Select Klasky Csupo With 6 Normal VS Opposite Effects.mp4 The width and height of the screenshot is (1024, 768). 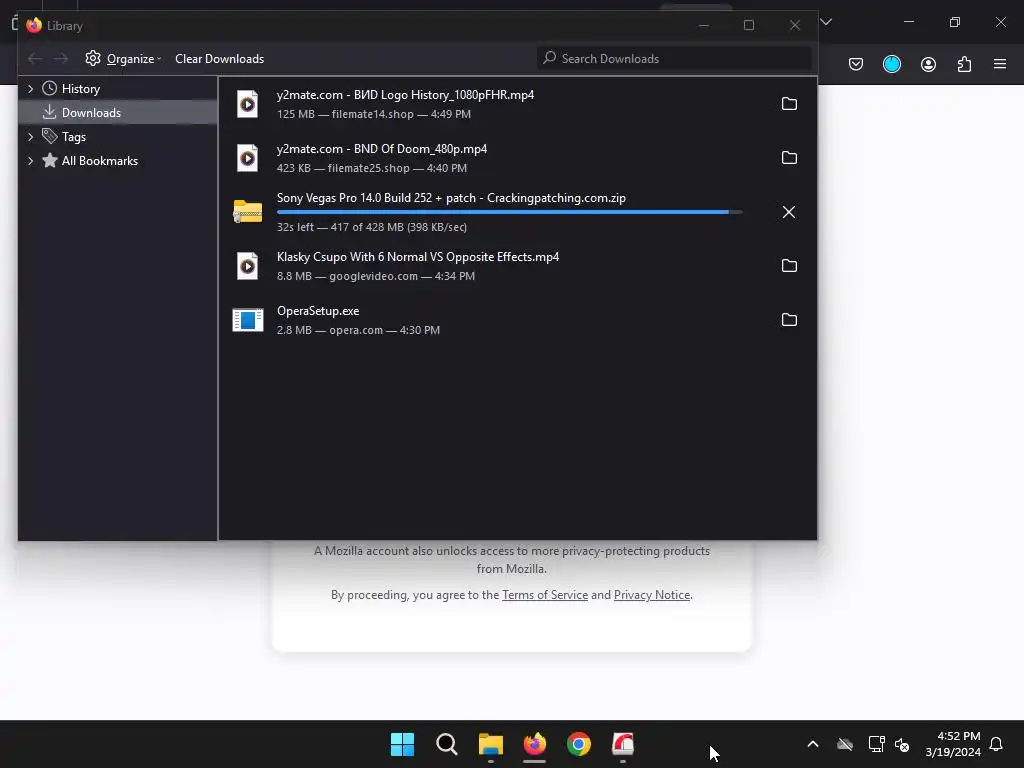click(x=418, y=257)
